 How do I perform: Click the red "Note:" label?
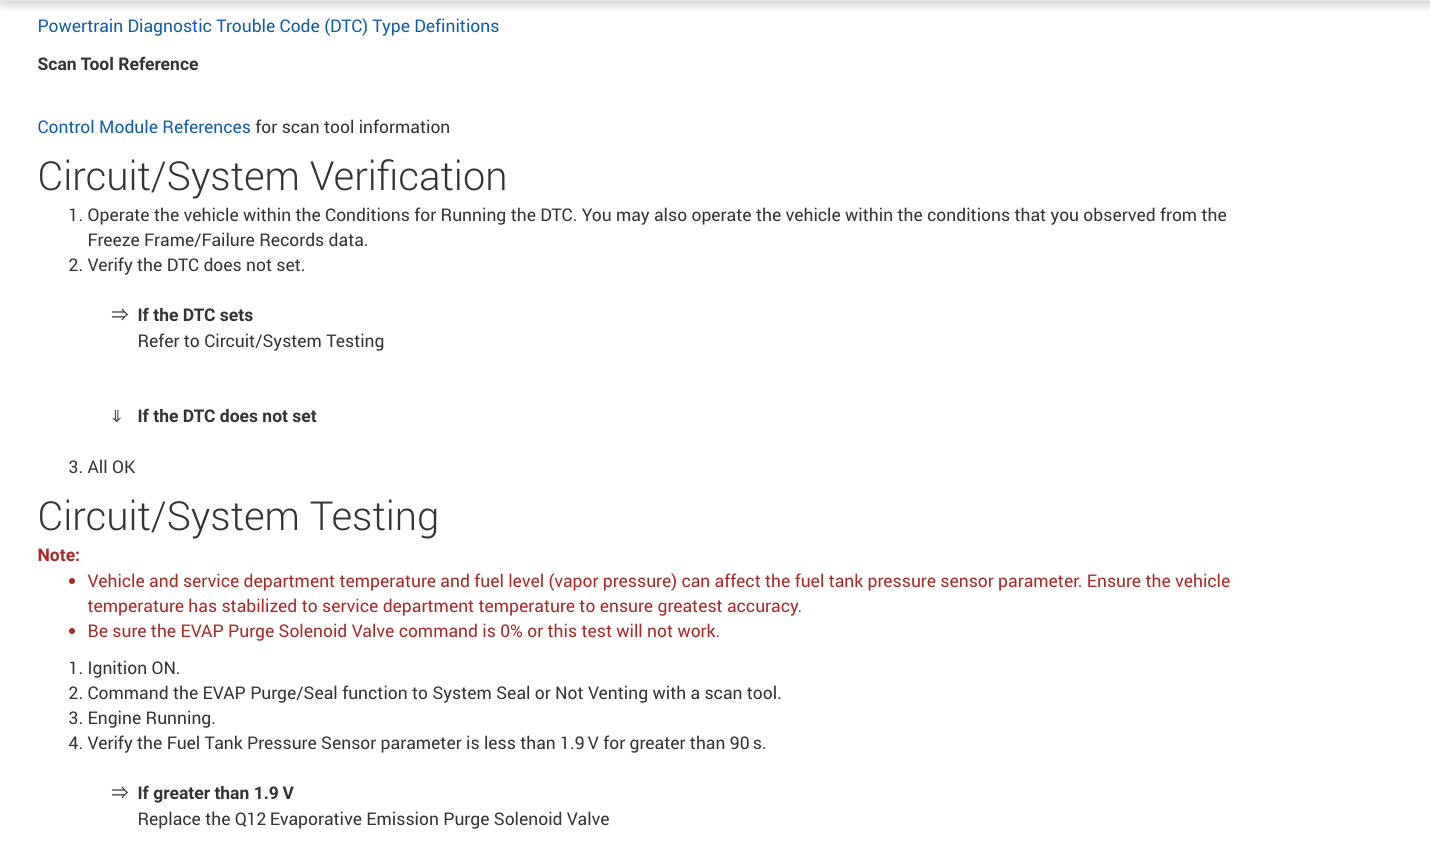(x=59, y=555)
